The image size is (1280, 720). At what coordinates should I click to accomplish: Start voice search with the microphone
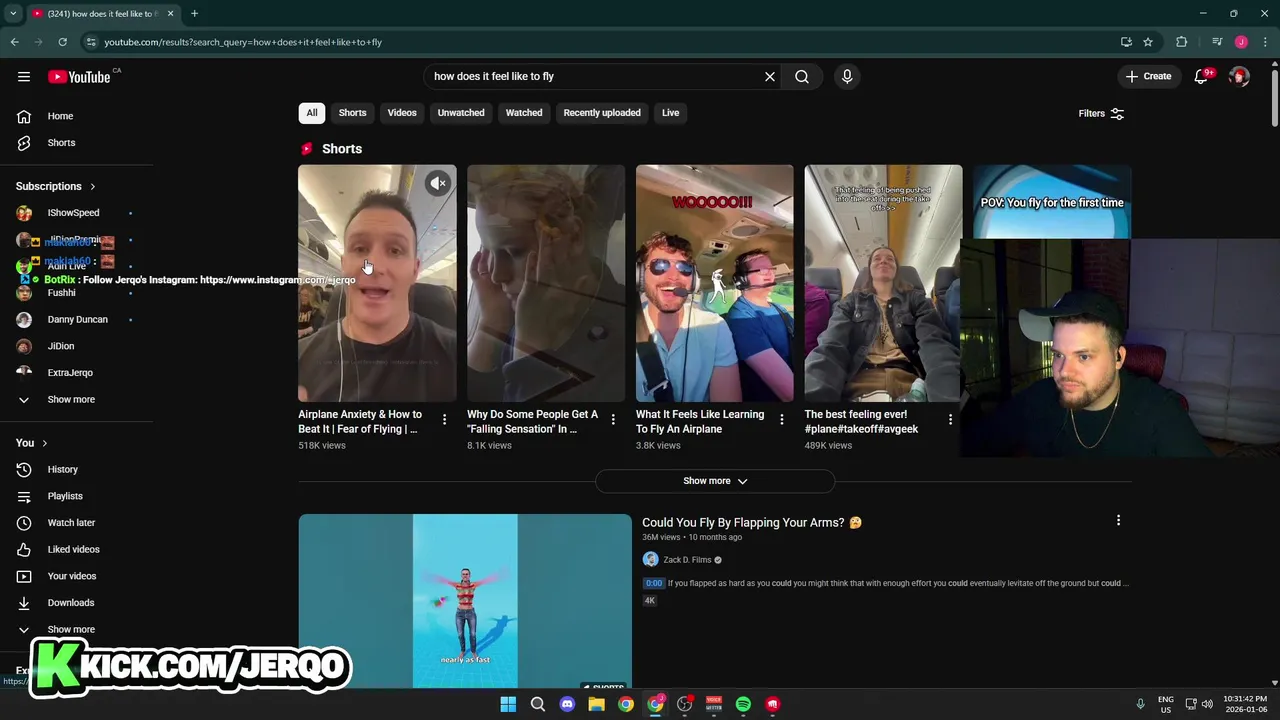click(x=847, y=76)
